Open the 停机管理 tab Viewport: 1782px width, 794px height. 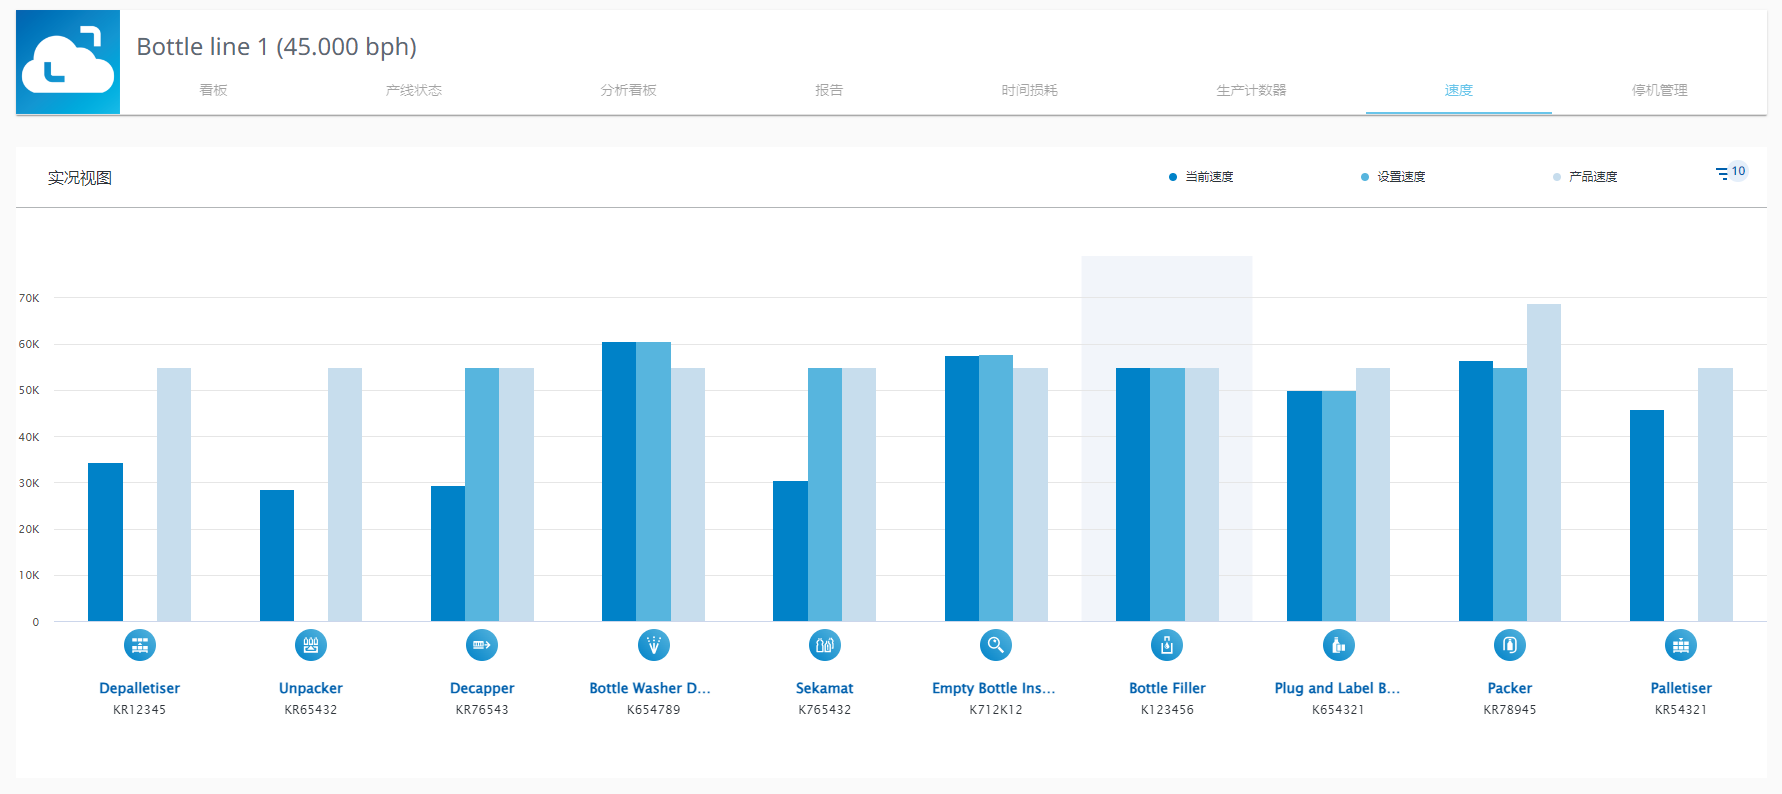pos(1659,90)
